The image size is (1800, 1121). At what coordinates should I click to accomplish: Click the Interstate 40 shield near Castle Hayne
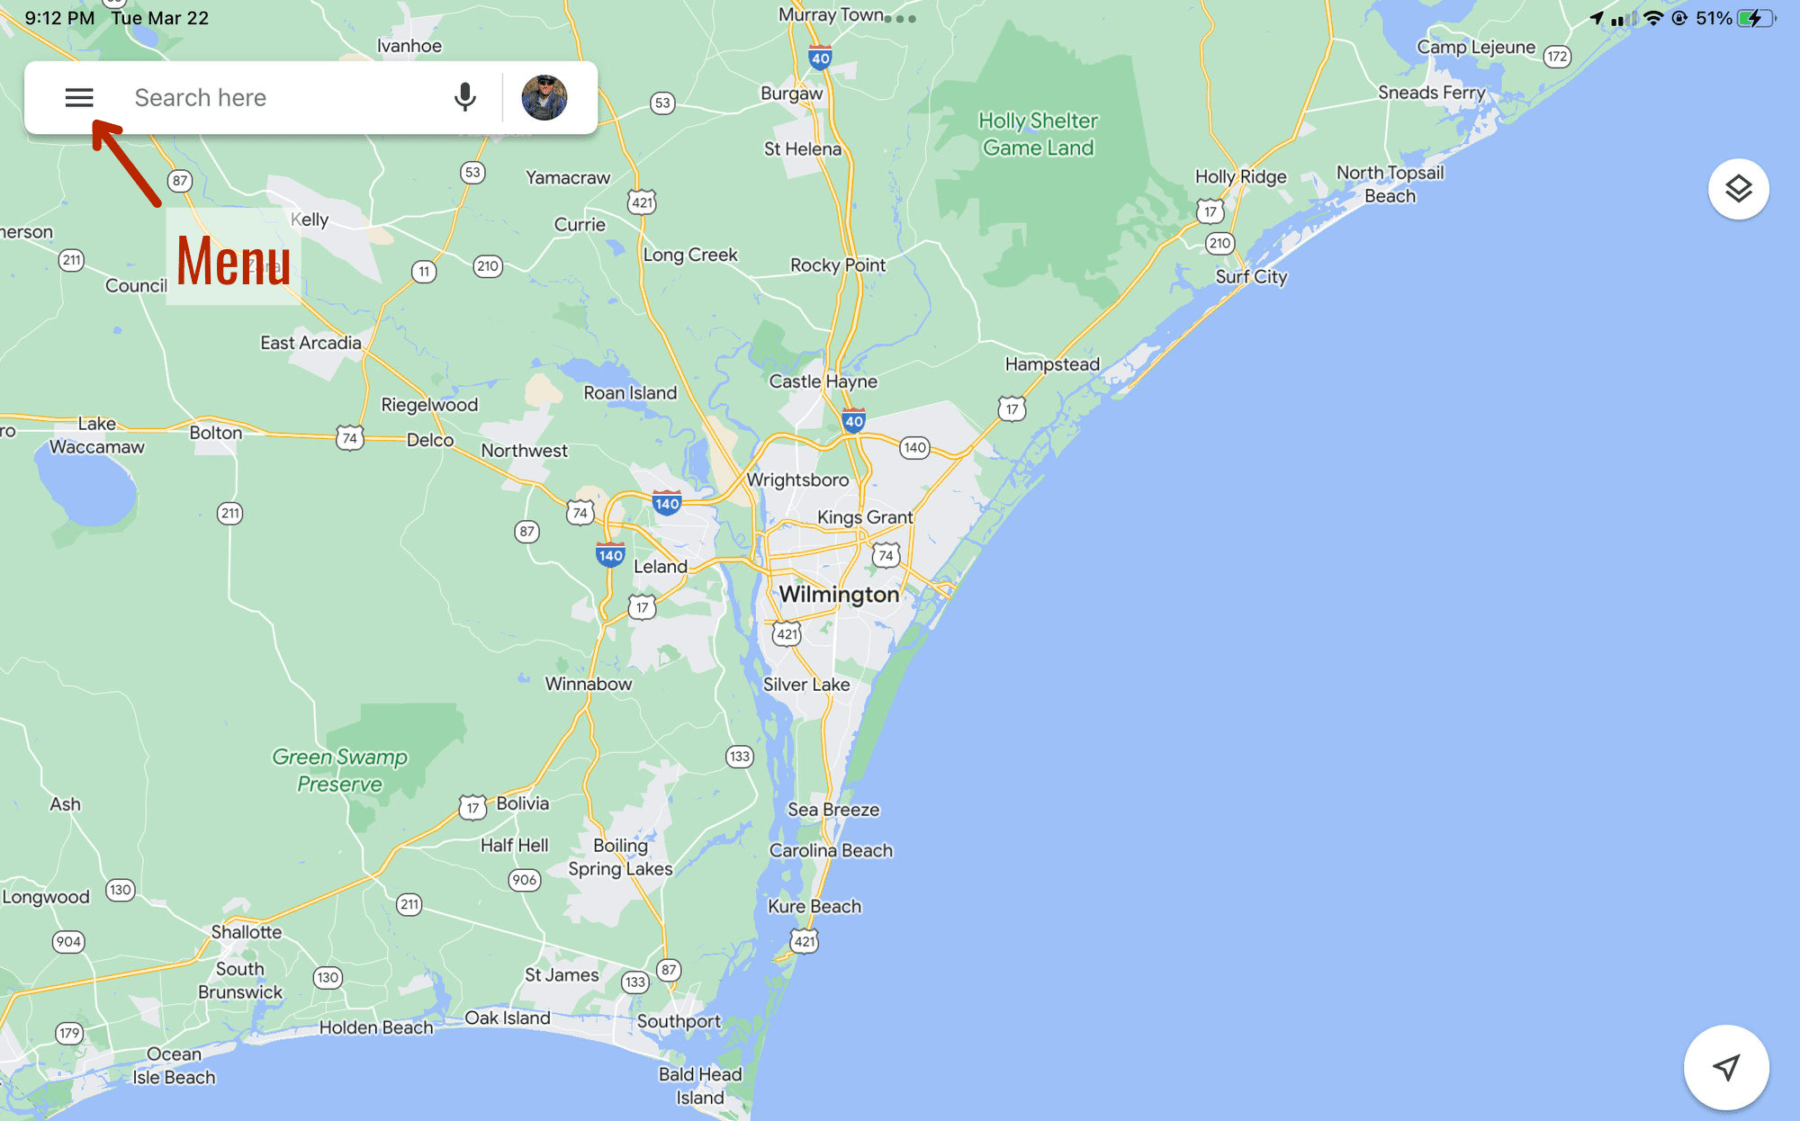(x=853, y=421)
